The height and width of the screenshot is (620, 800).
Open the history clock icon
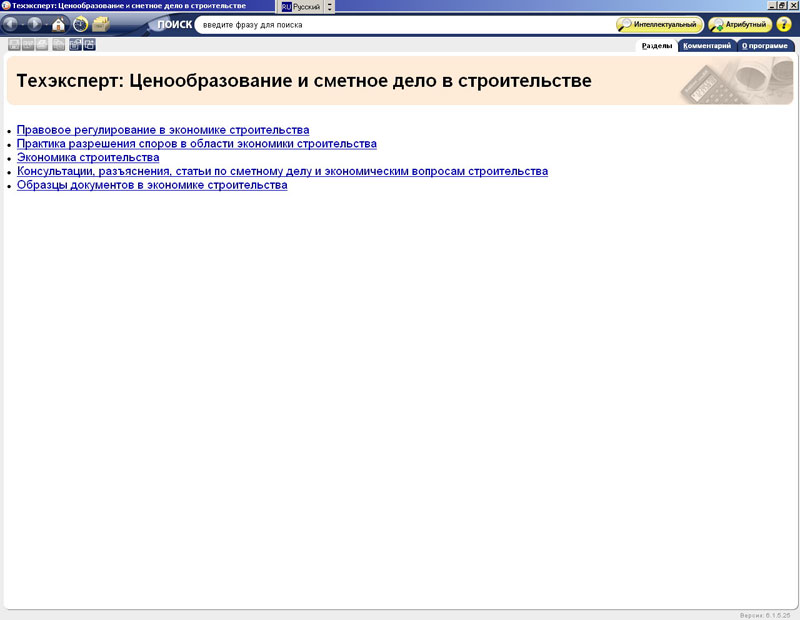pyautogui.click(x=80, y=24)
